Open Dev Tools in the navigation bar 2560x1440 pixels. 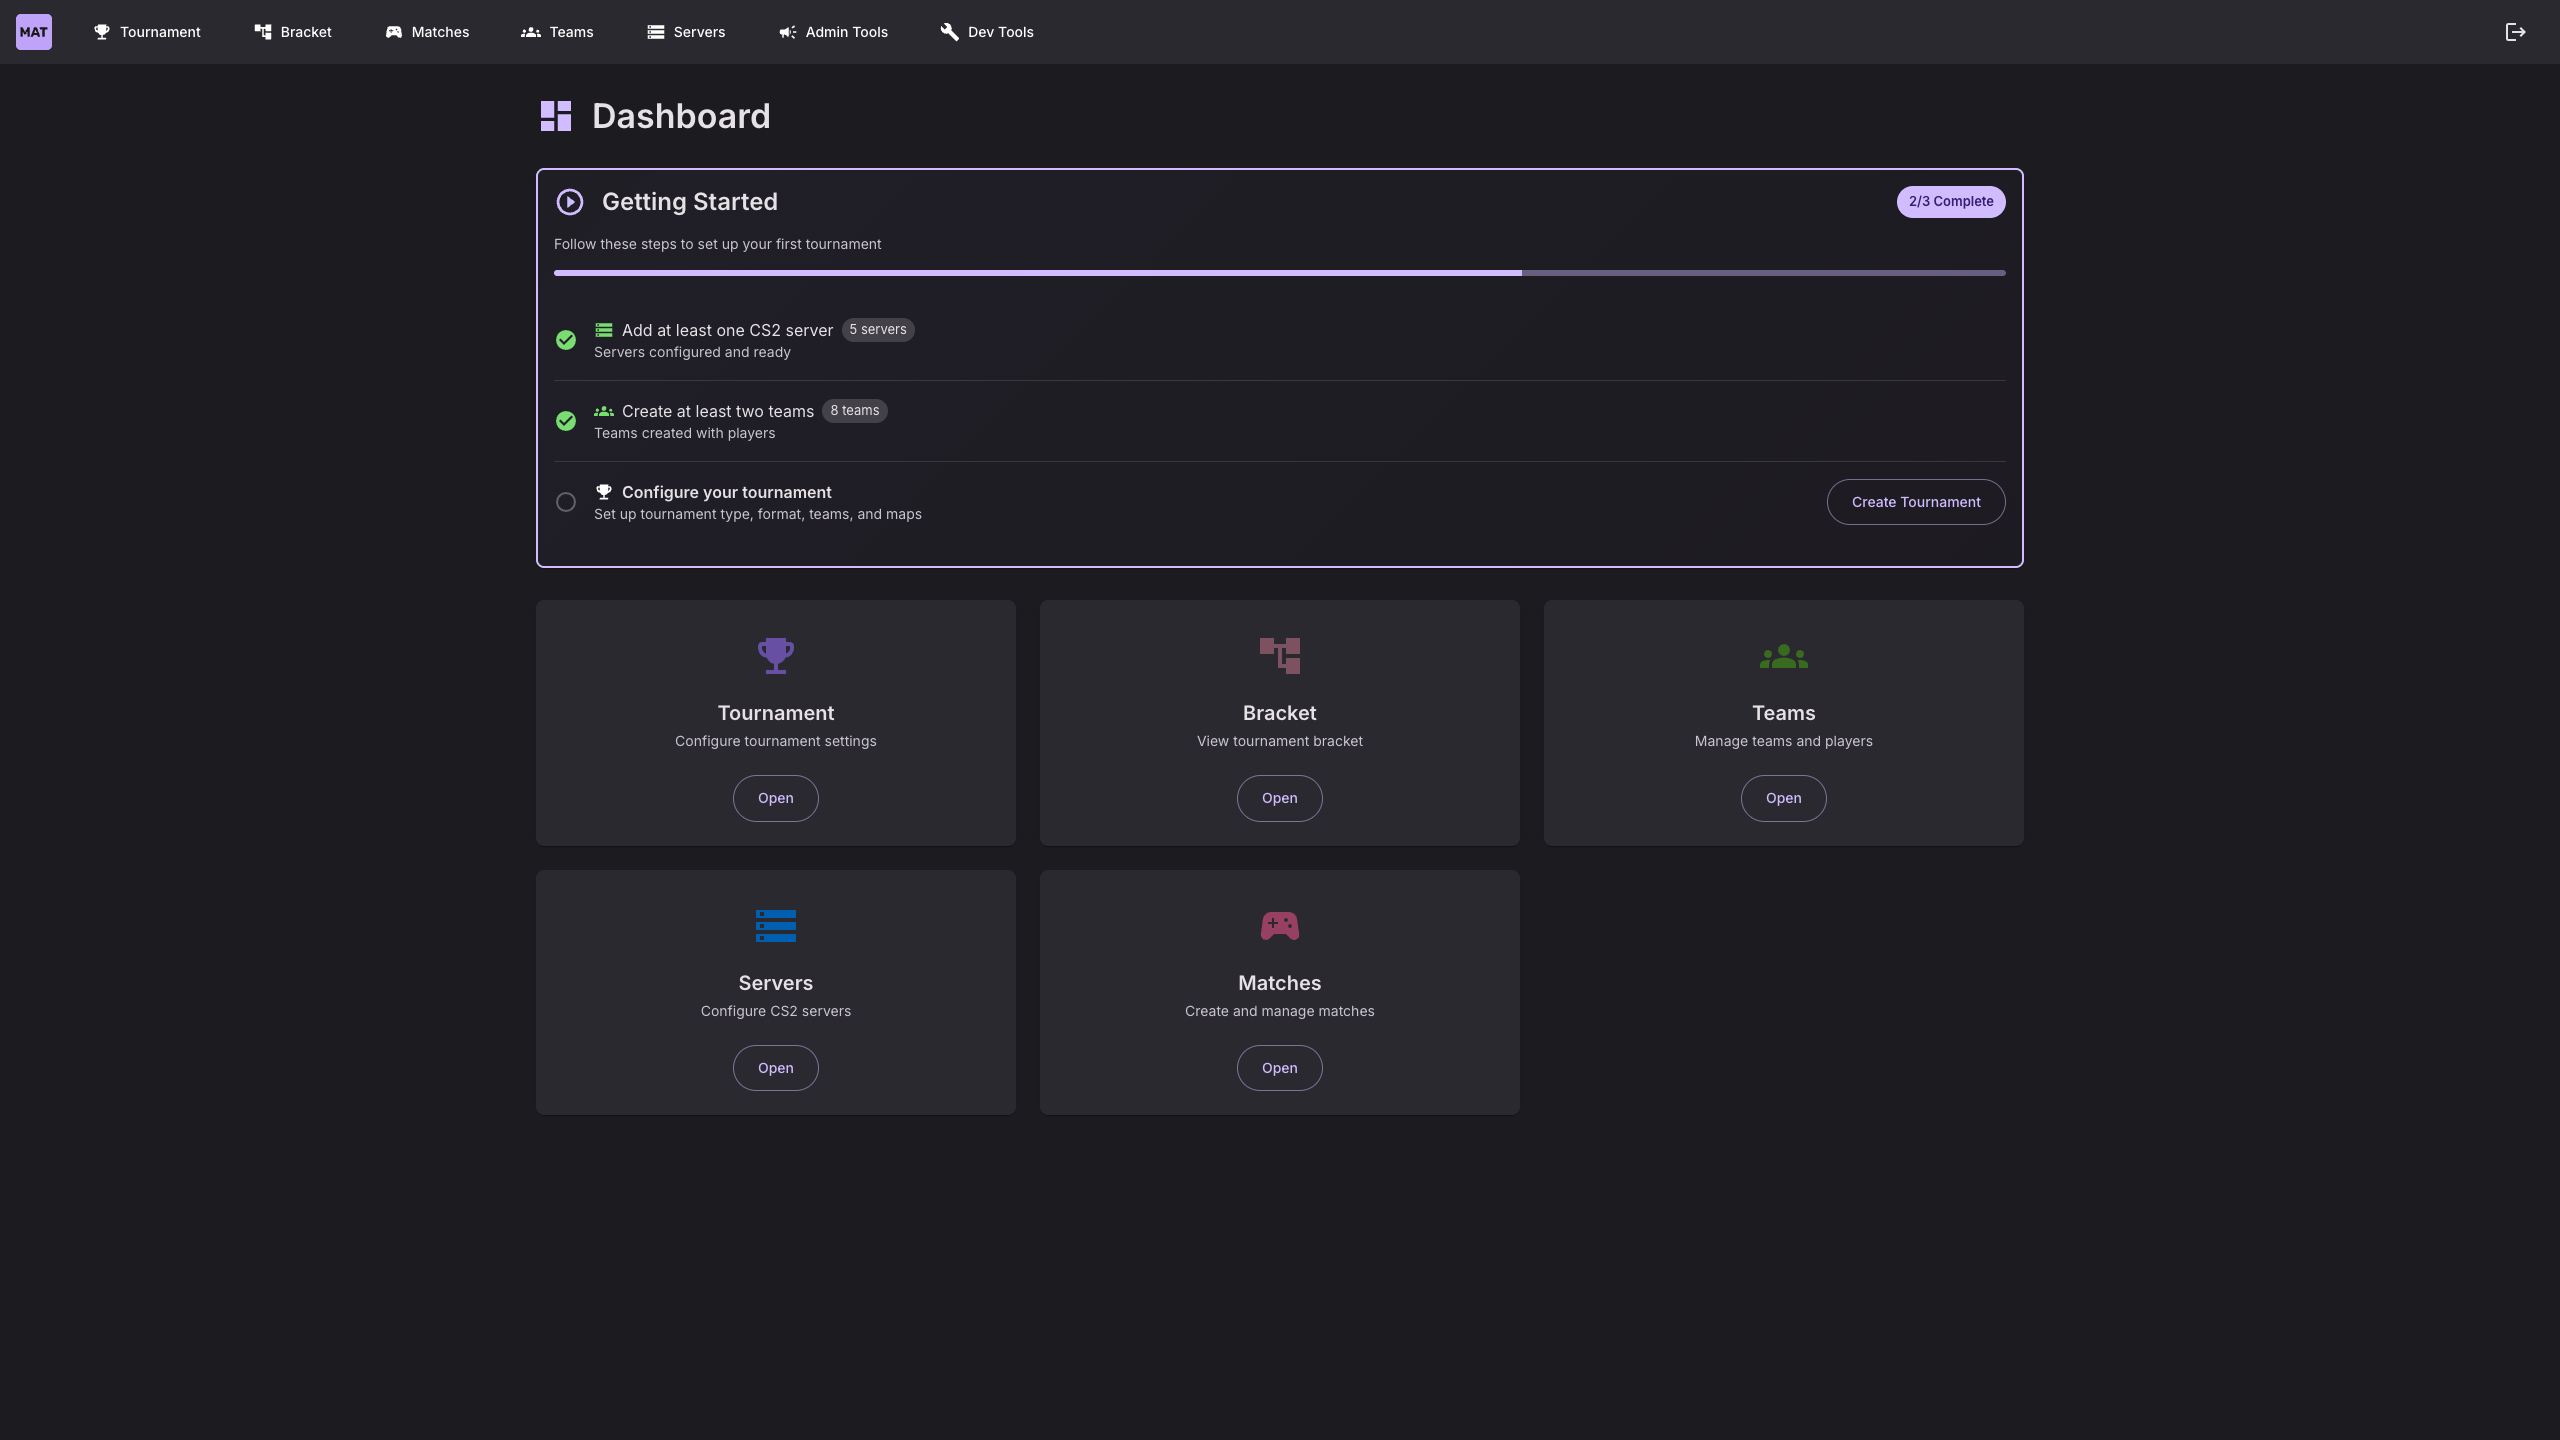pos(987,32)
